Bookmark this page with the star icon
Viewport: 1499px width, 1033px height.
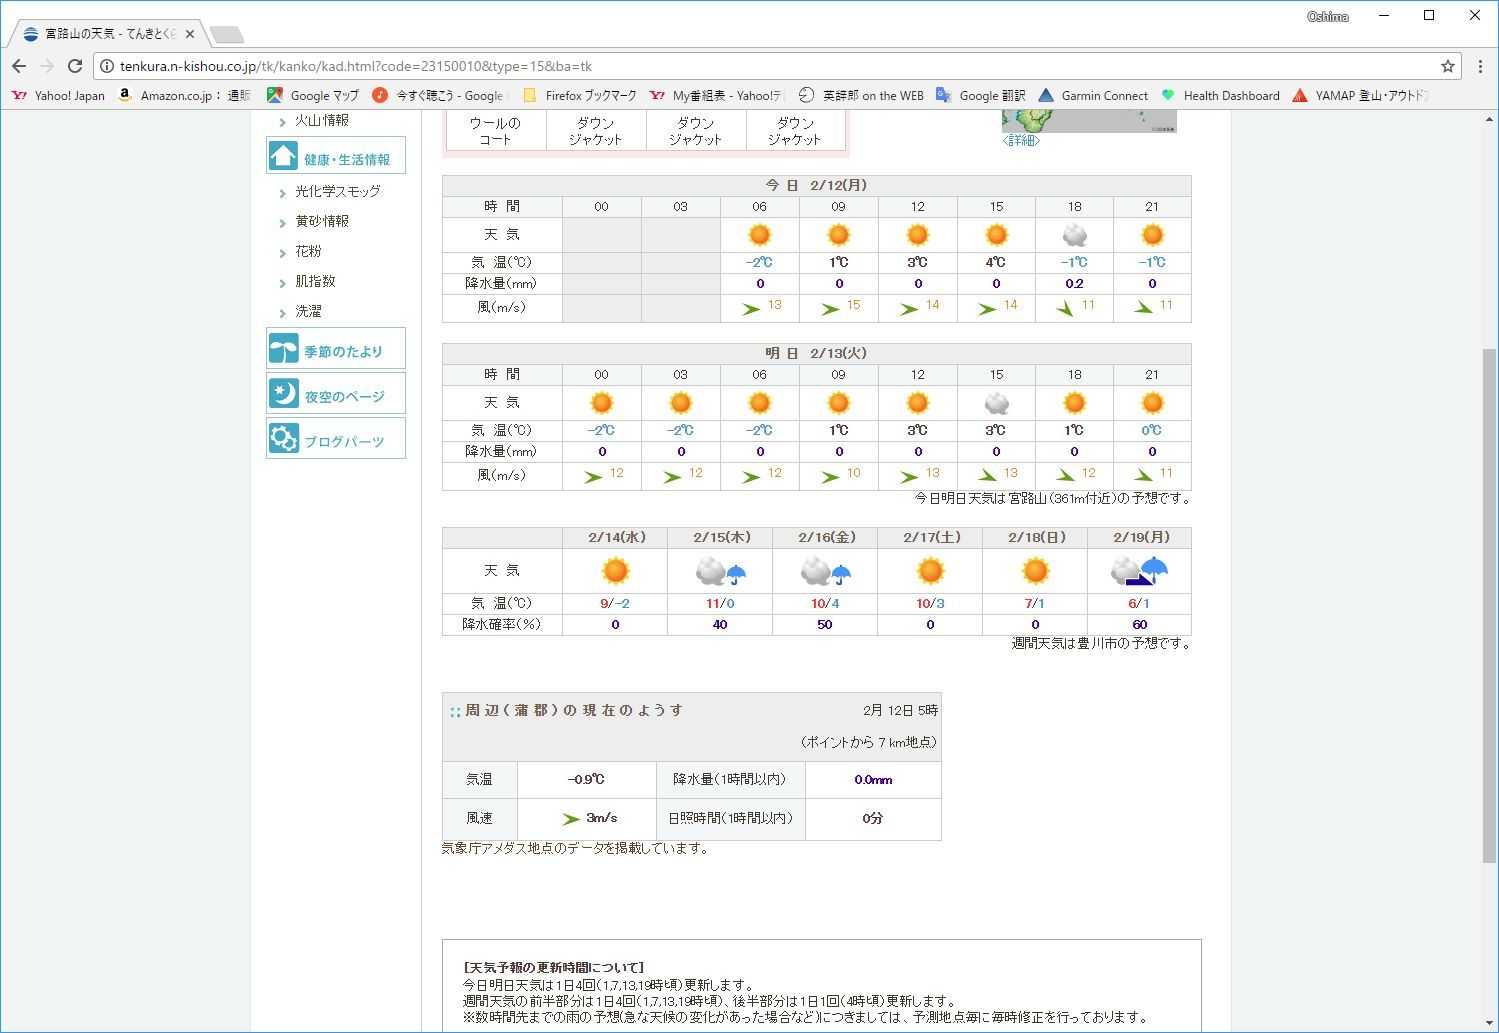click(1447, 66)
